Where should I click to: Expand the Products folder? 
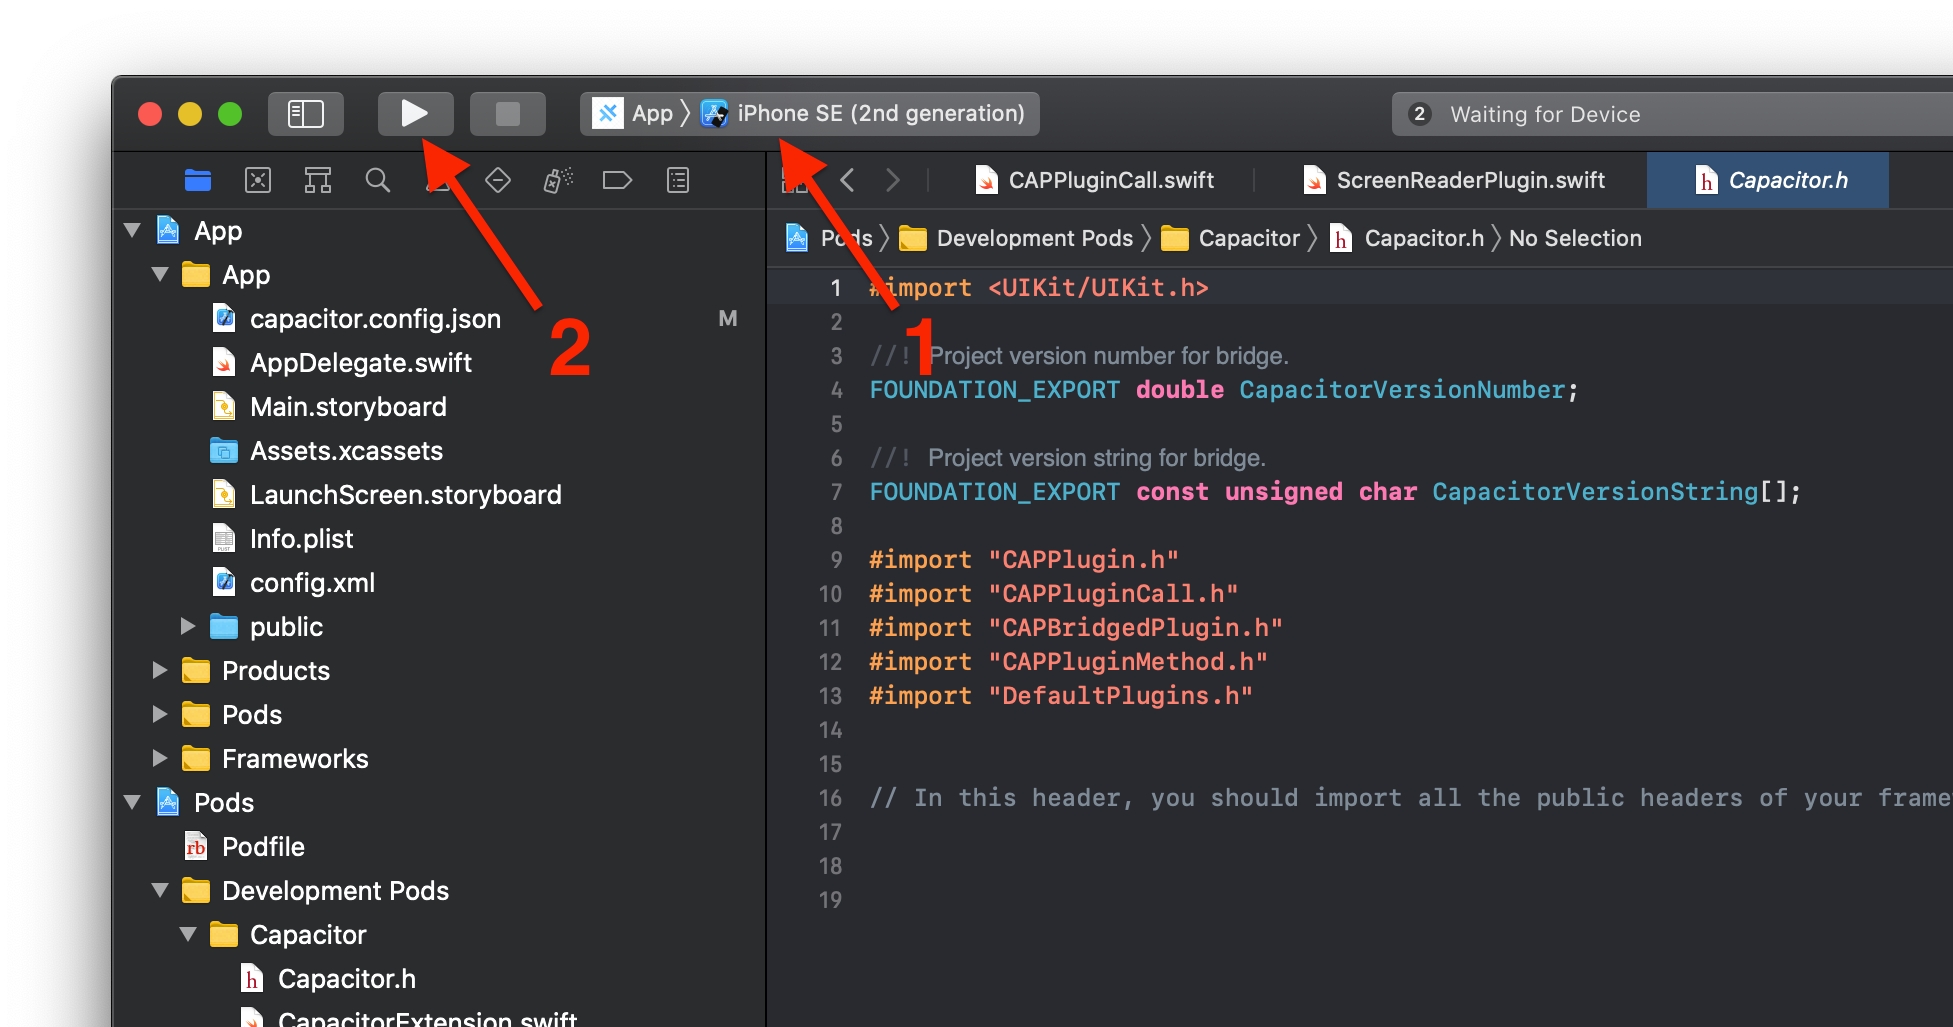160,671
